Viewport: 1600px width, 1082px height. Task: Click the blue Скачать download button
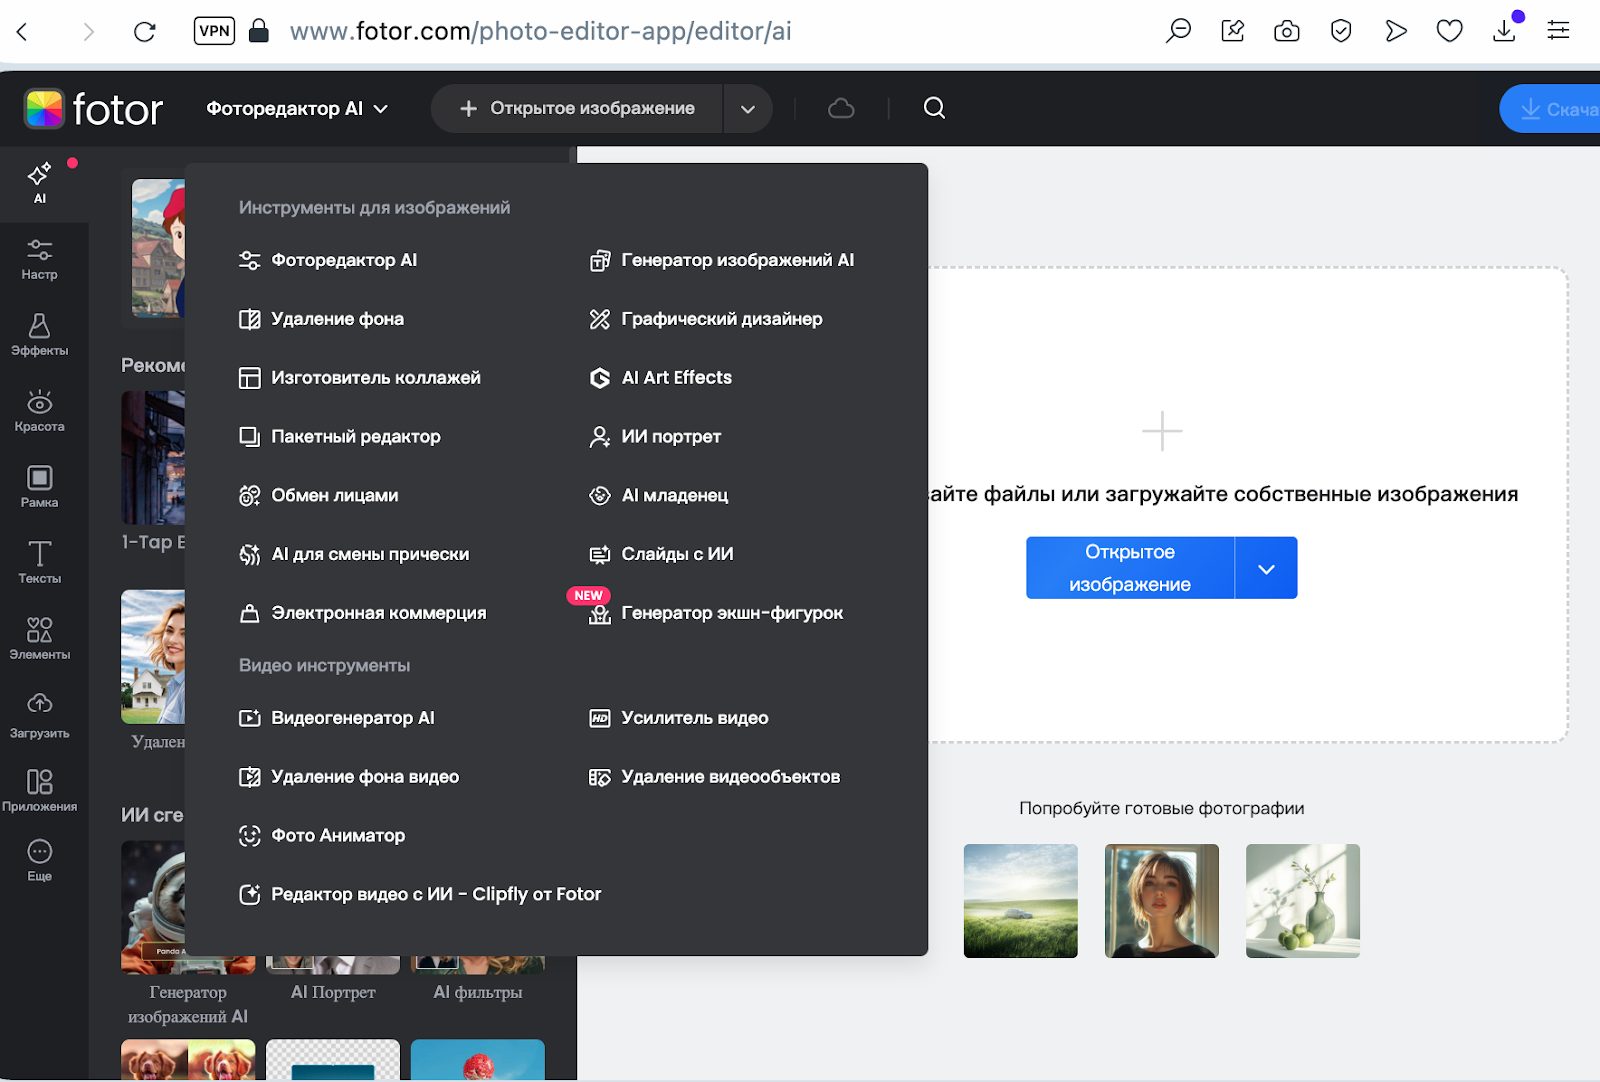pos(1551,109)
